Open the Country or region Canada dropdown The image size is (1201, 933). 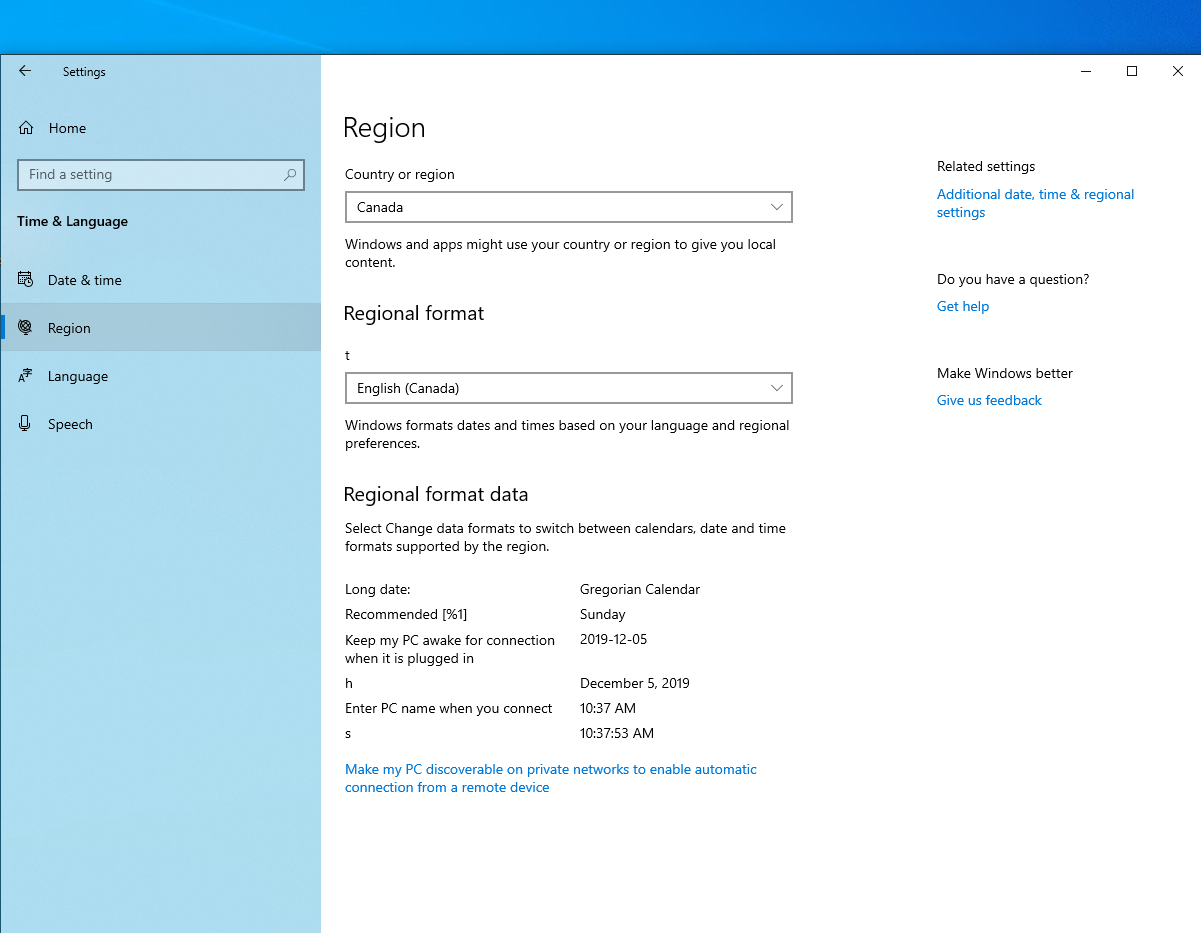pyautogui.click(x=568, y=207)
